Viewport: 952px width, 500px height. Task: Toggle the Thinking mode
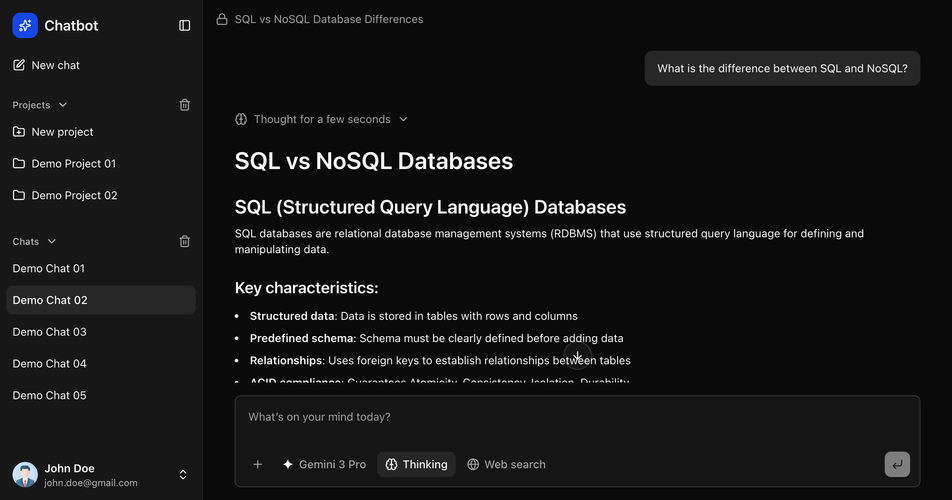(416, 464)
